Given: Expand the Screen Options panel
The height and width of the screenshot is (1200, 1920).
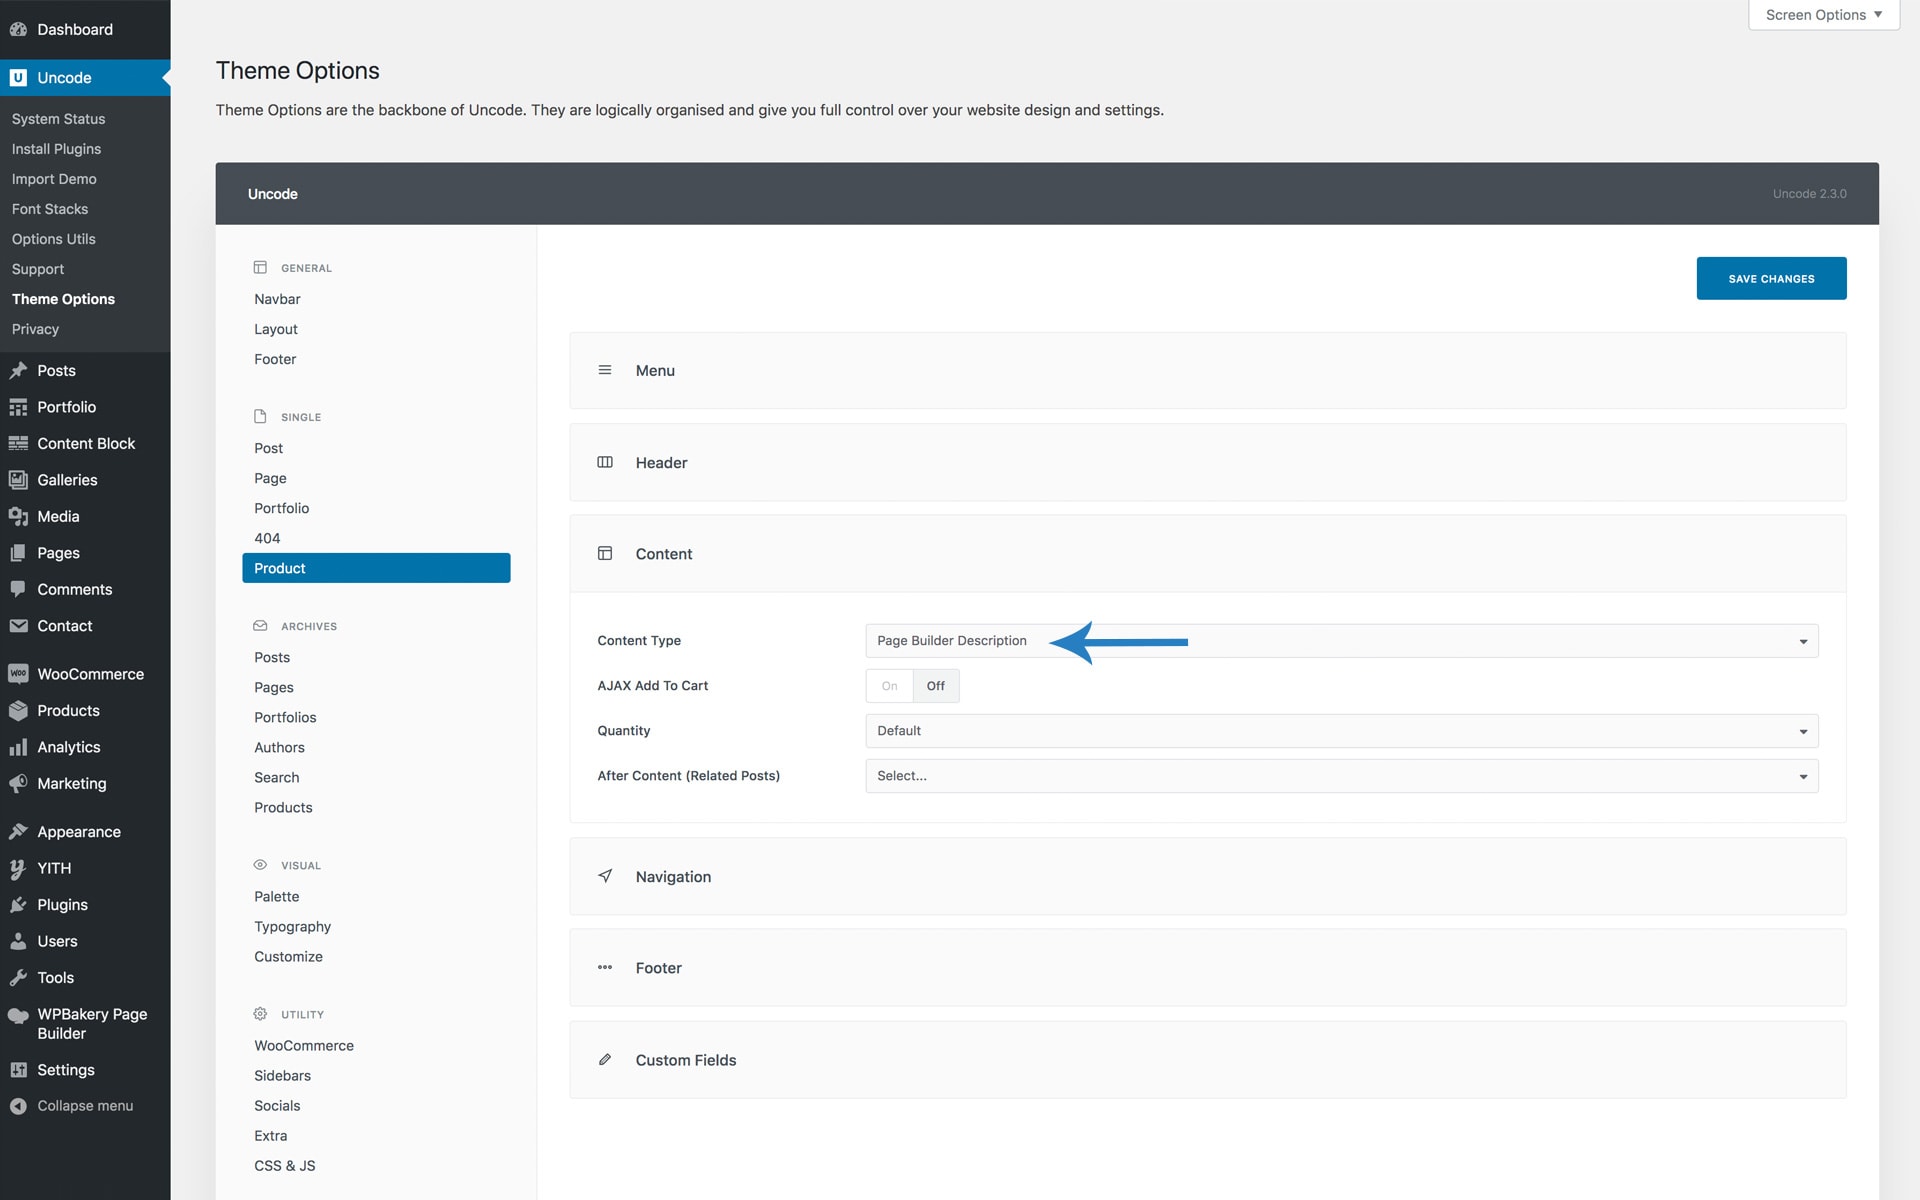Looking at the screenshot, I should click(x=1822, y=15).
